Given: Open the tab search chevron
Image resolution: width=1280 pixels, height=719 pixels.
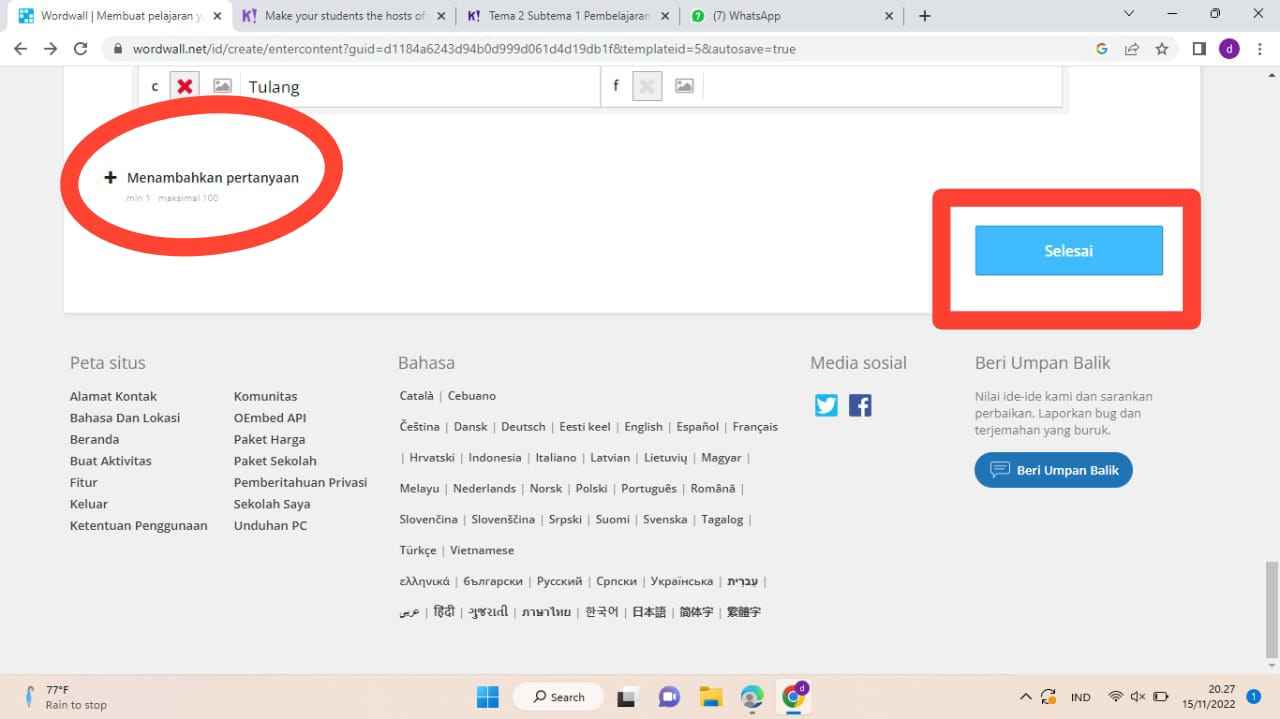Looking at the screenshot, I should [1129, 14].
